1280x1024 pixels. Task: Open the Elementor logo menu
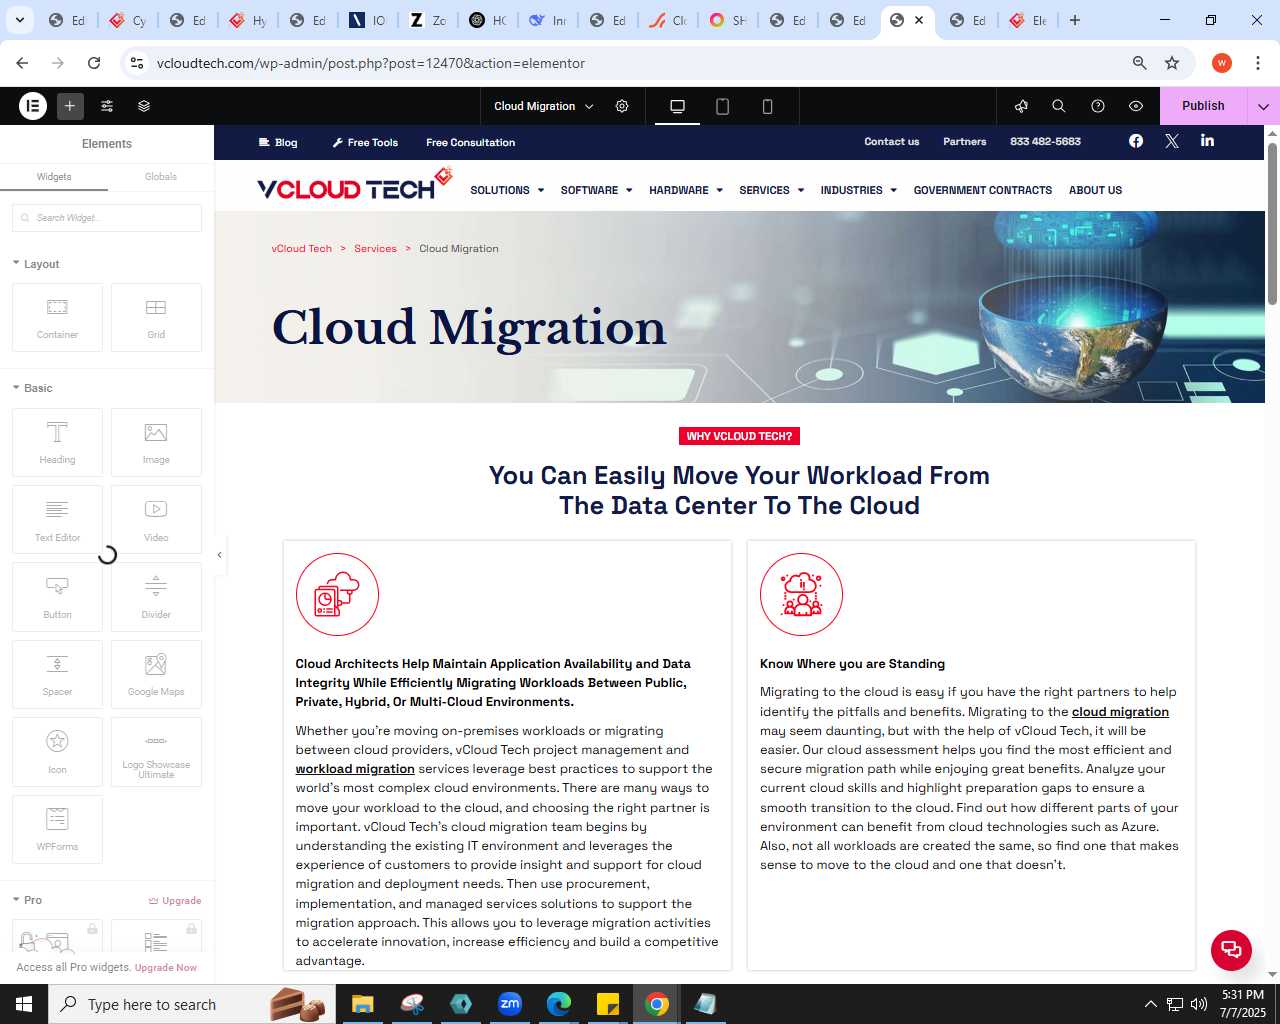[33, 105]
